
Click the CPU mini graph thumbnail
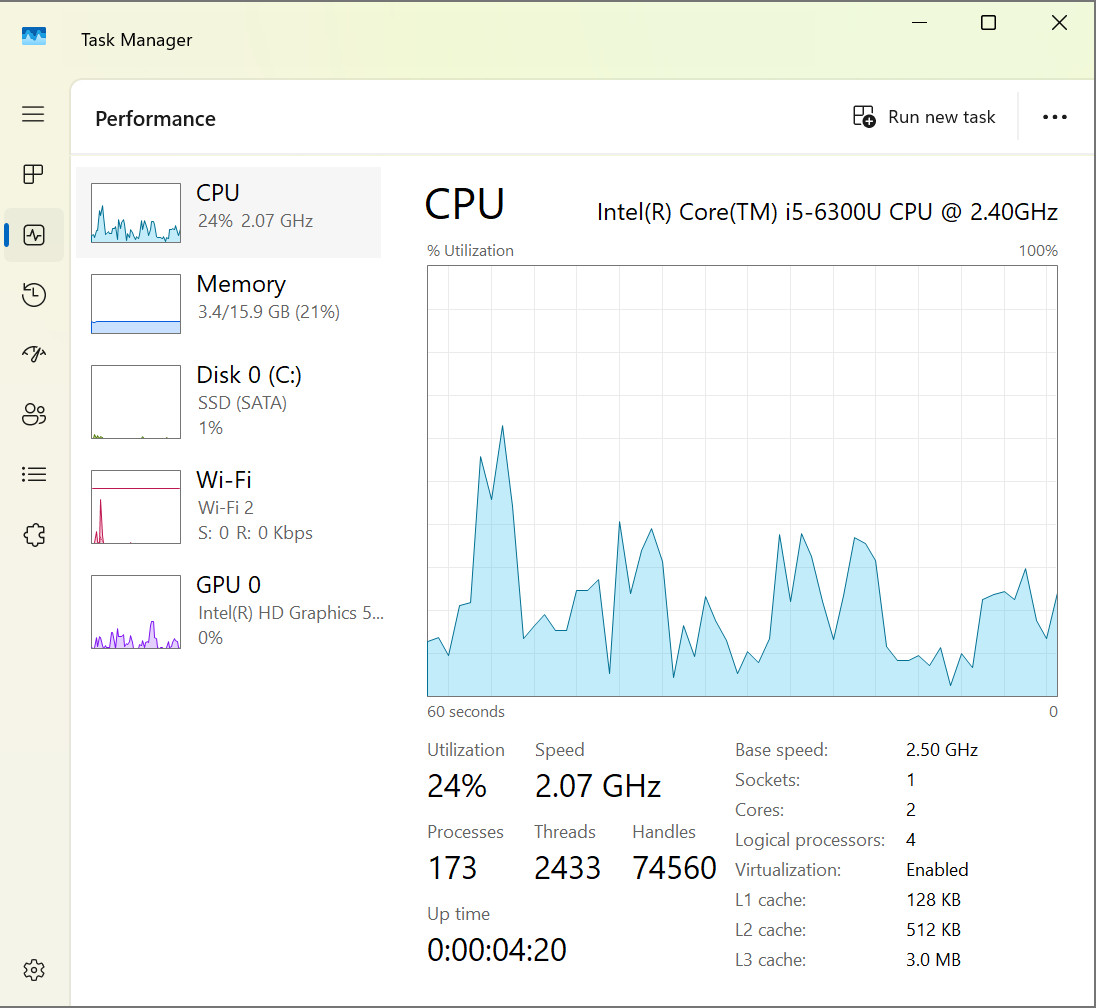(x=136, y=213)
